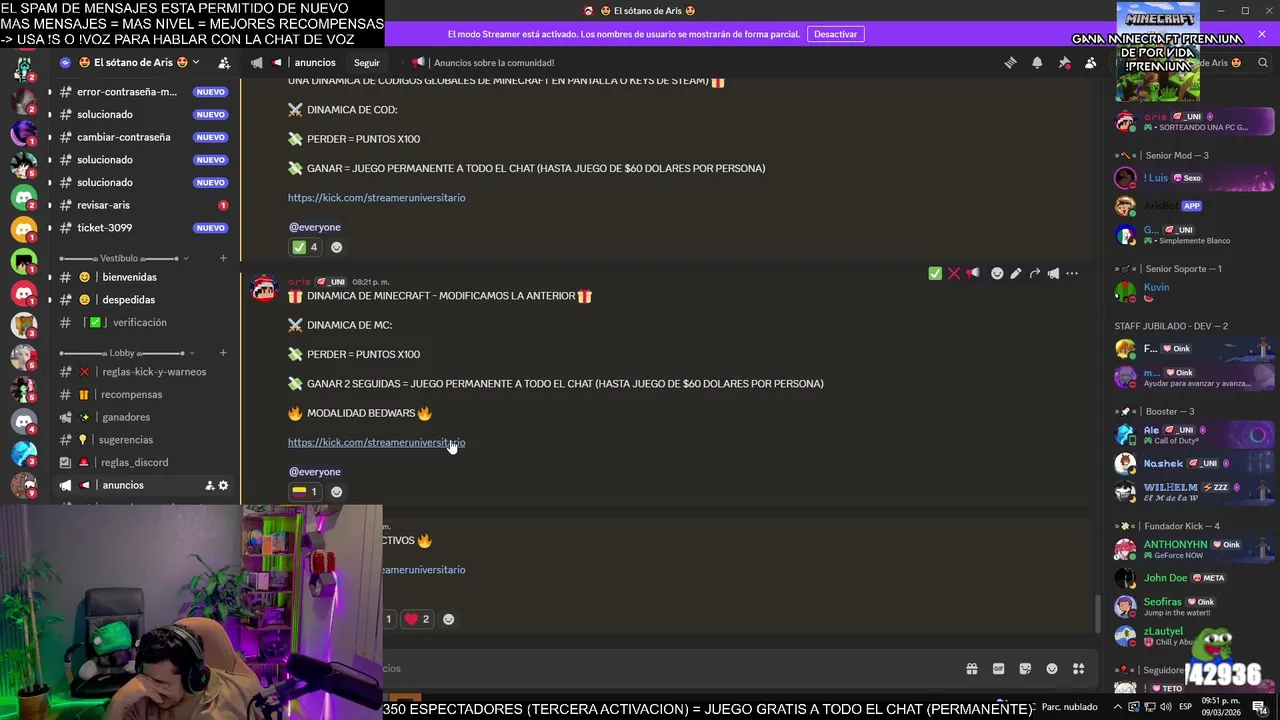The image size is (1280, 720).
Task: Click the forward arrow message icon
Action: pyautogui.click(x=1035, y=273)
